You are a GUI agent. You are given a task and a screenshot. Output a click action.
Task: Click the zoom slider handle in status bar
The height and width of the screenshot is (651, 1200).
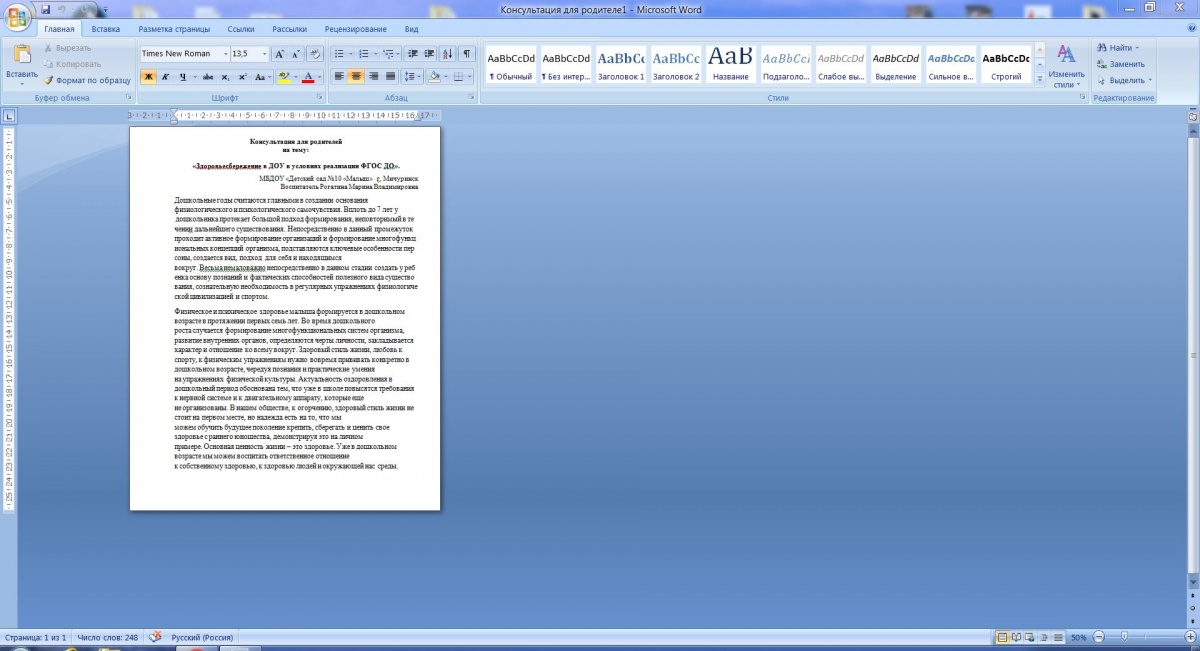(1124, 637)
